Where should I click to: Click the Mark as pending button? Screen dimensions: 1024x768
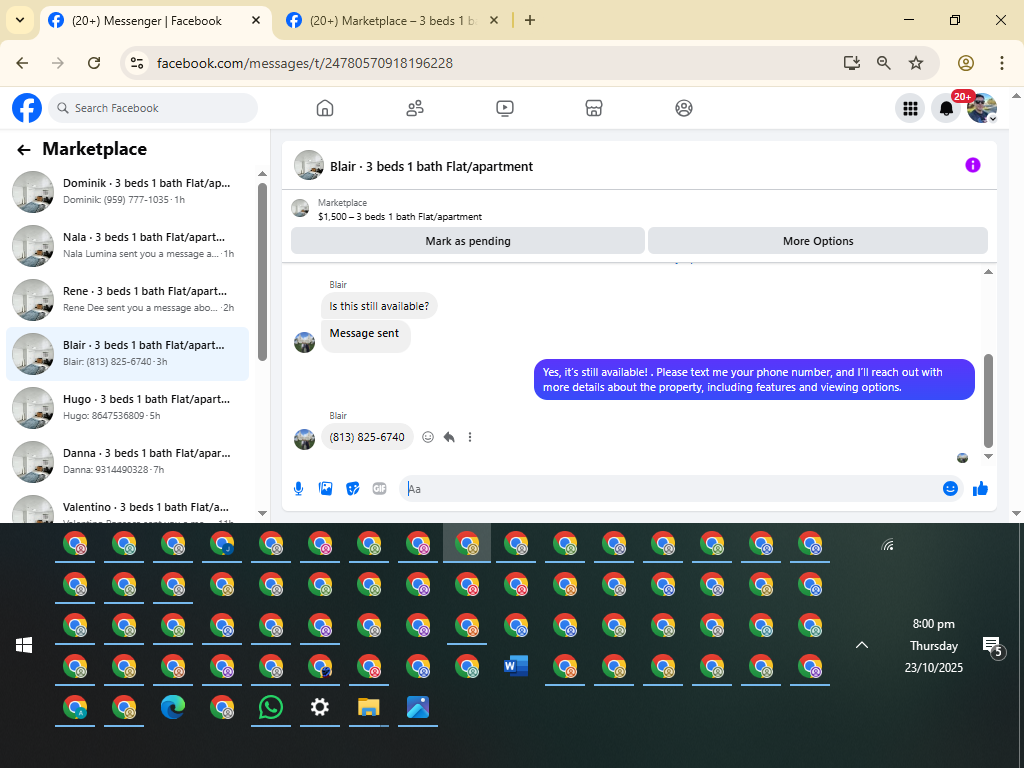[468, 241]
